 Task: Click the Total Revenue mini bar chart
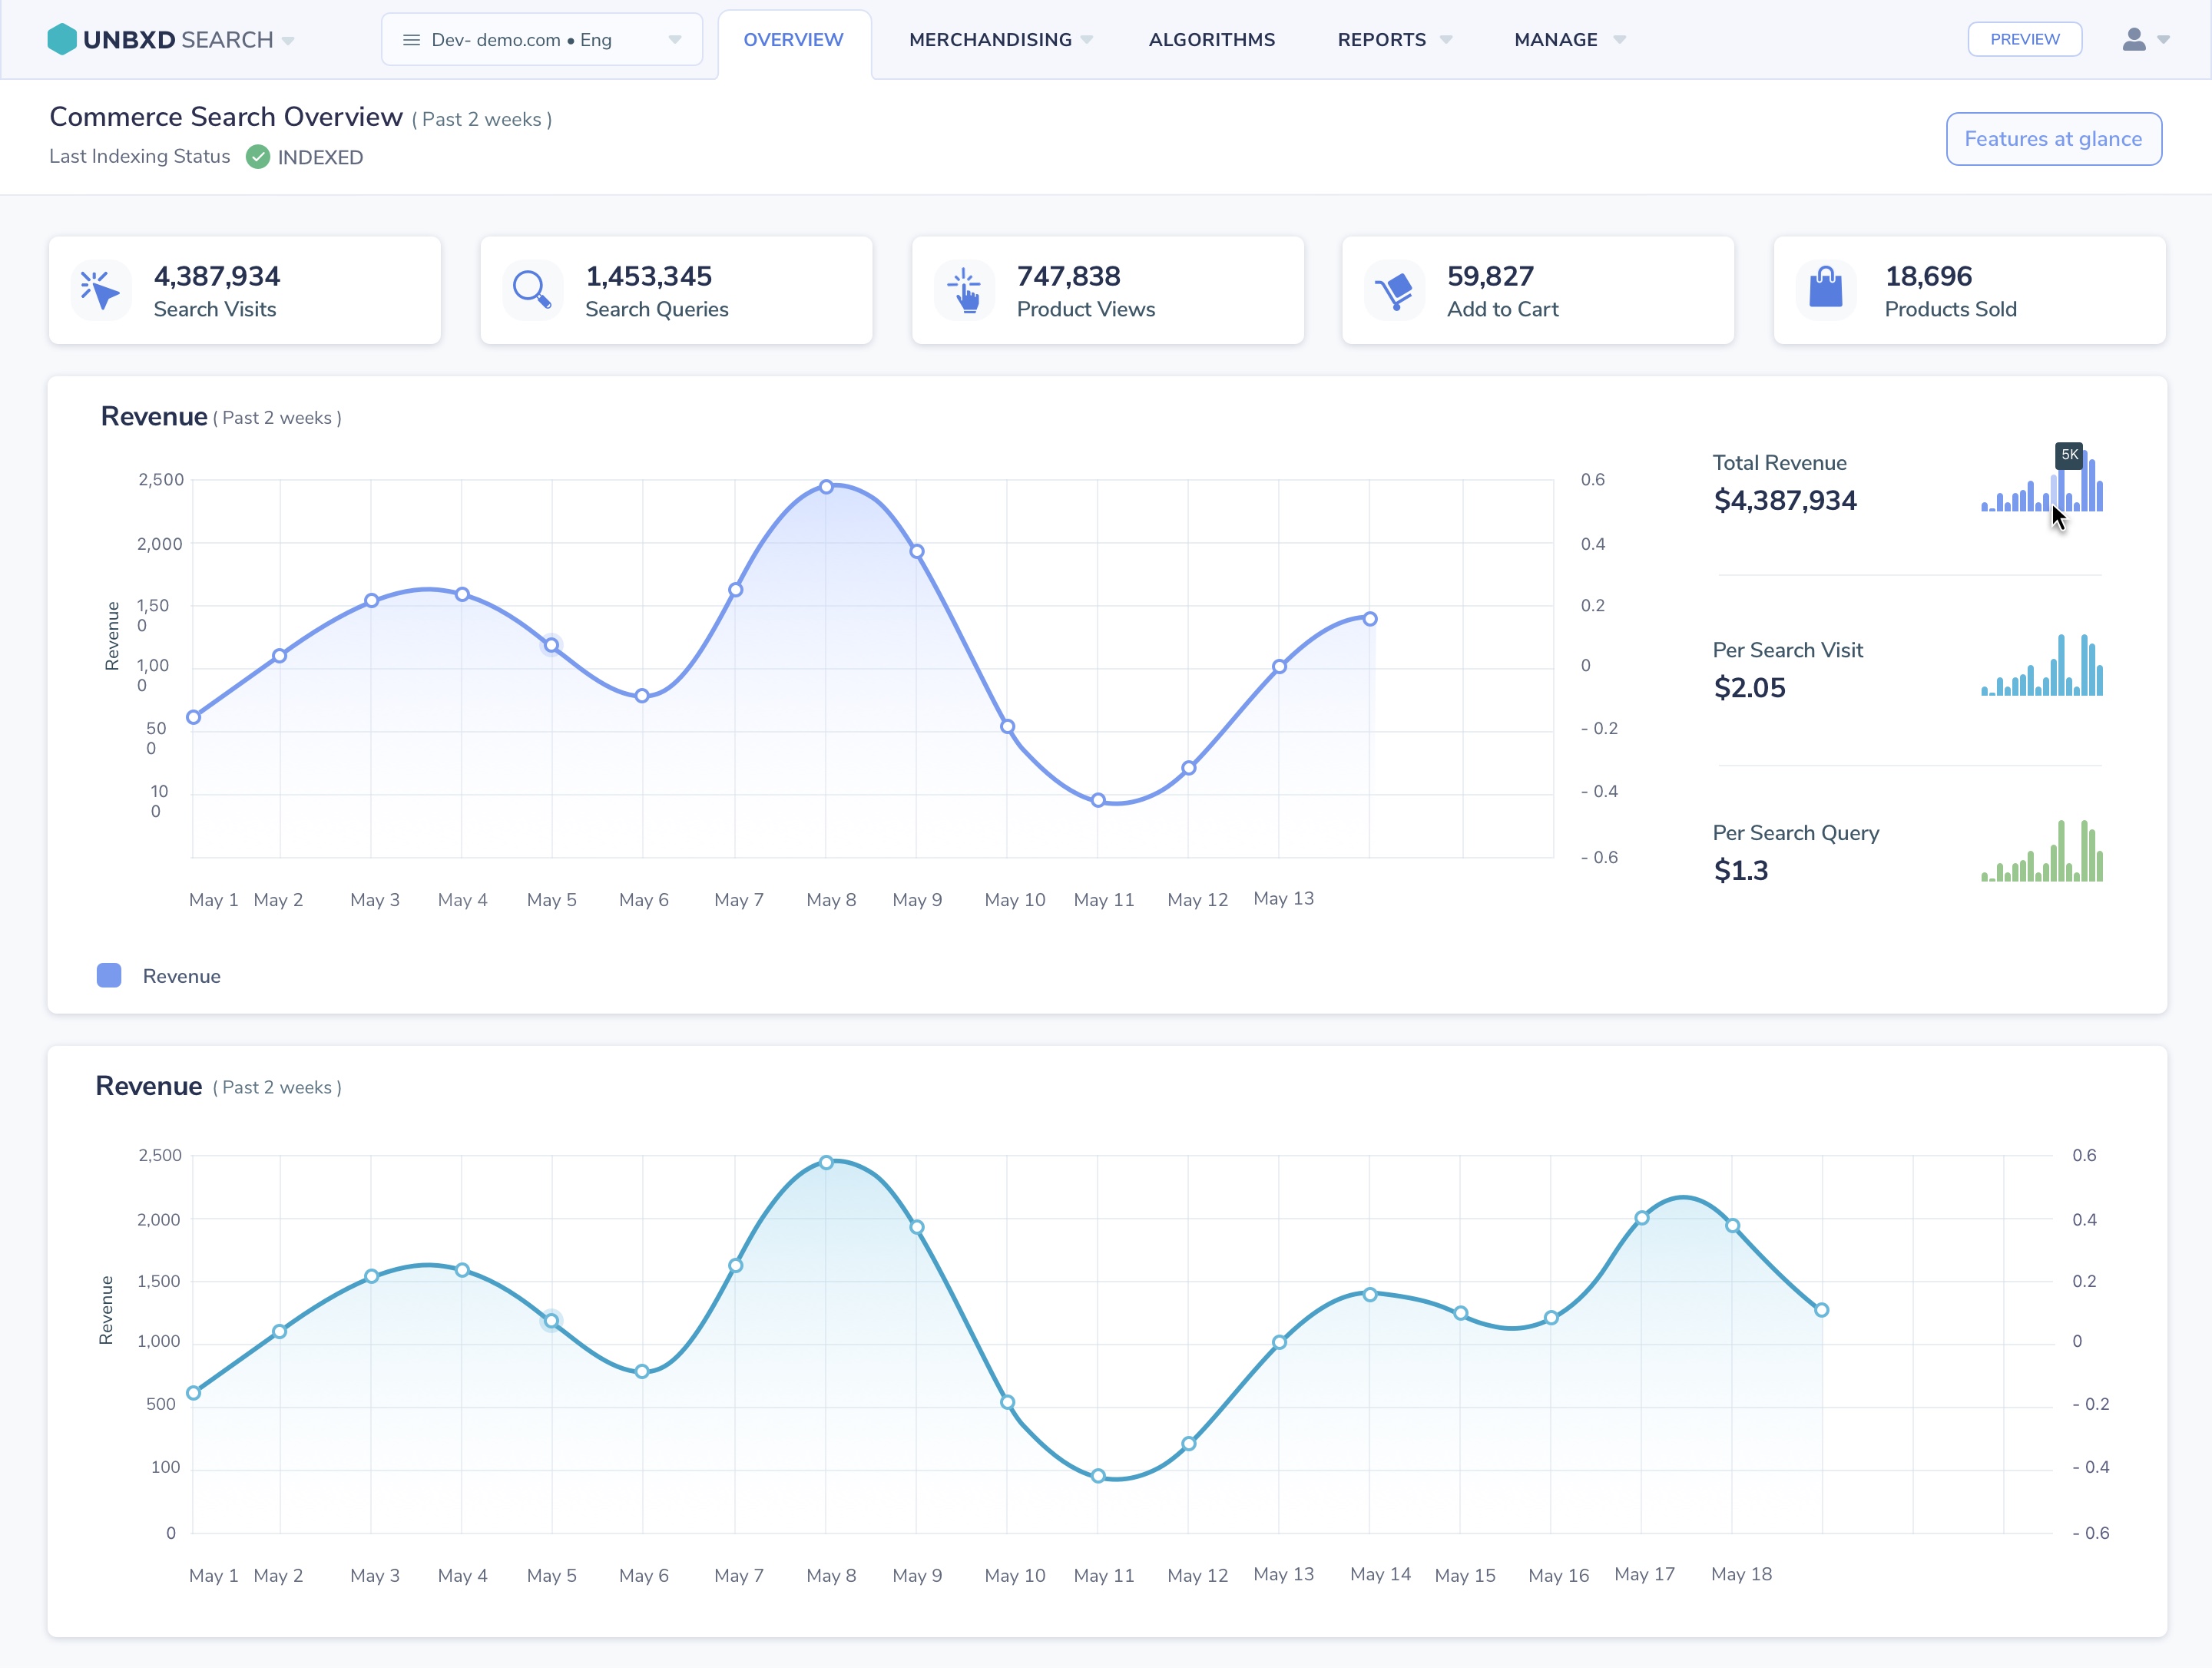click(x=2042, y=482)
